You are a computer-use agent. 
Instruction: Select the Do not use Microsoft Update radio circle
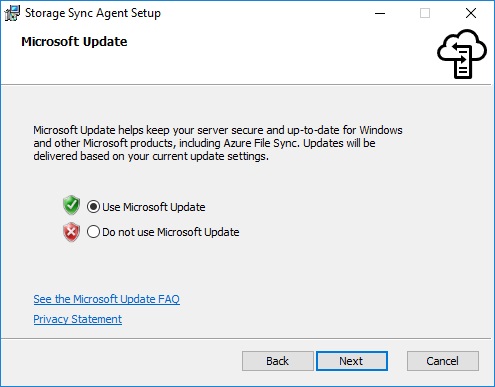(93, 232)
